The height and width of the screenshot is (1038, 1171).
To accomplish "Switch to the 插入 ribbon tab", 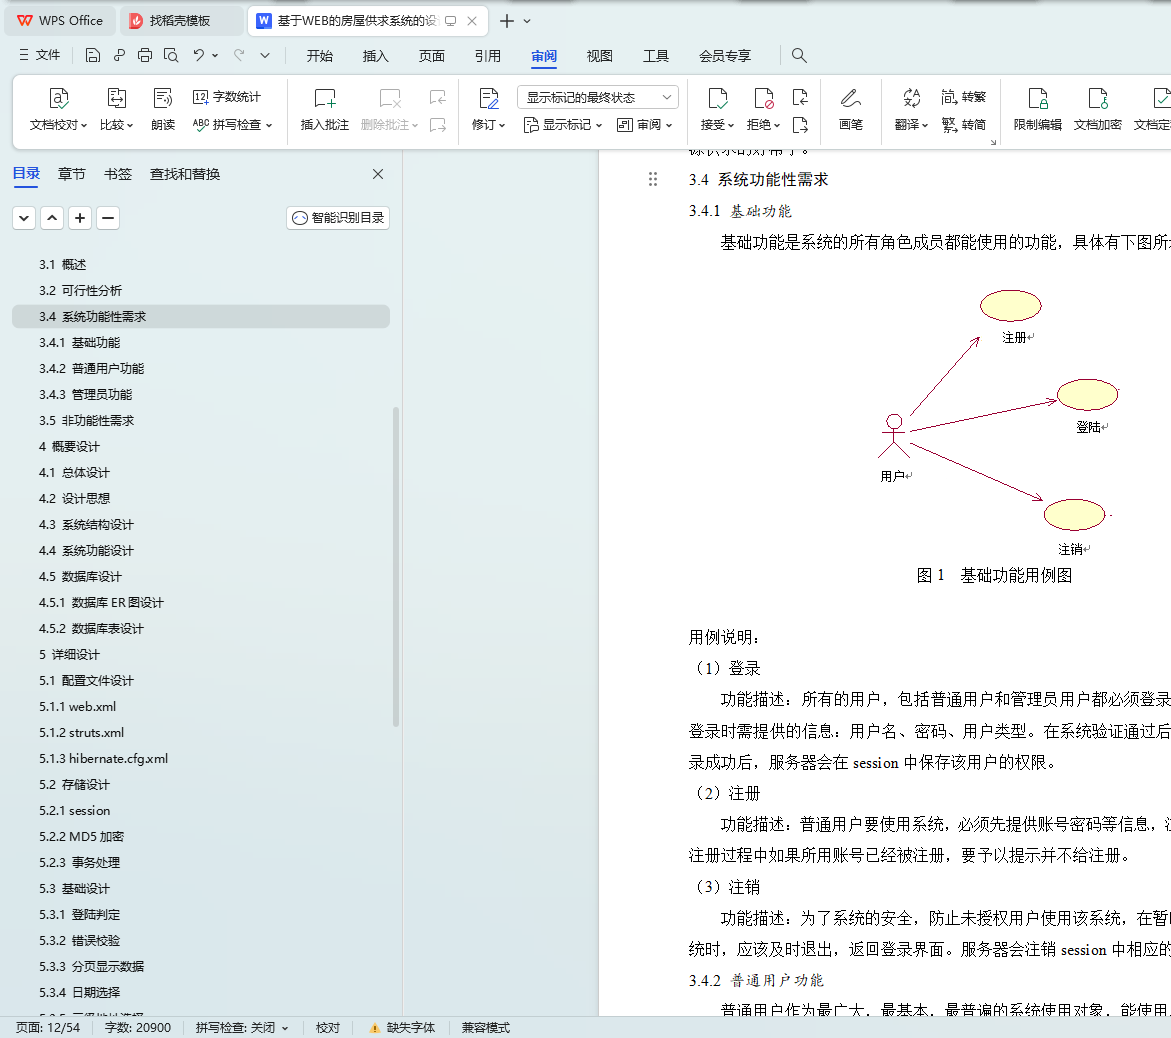I will click(376, 56).
